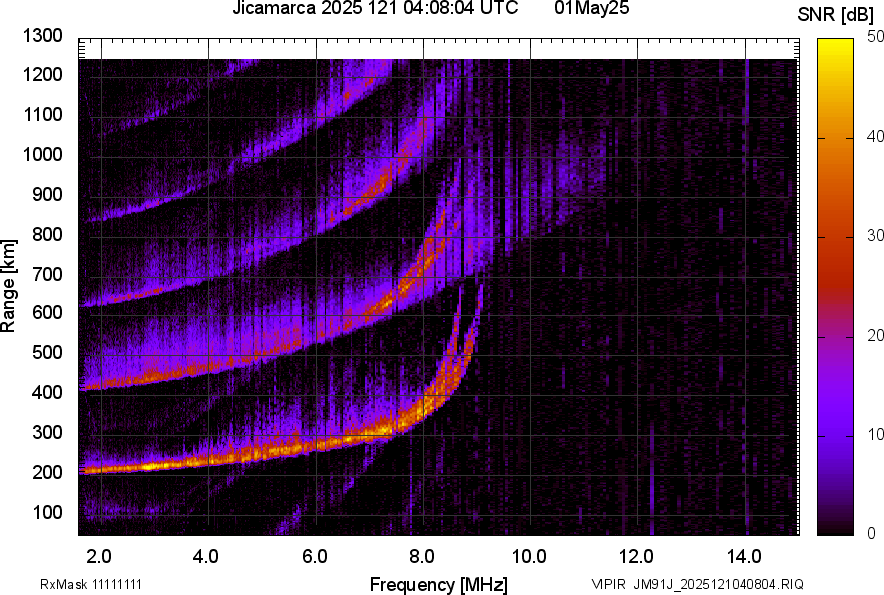Image resolution: width=884 pixels, height=595 pixels.
Task: Click the SNR color scale bar
Action: (836, 287)
